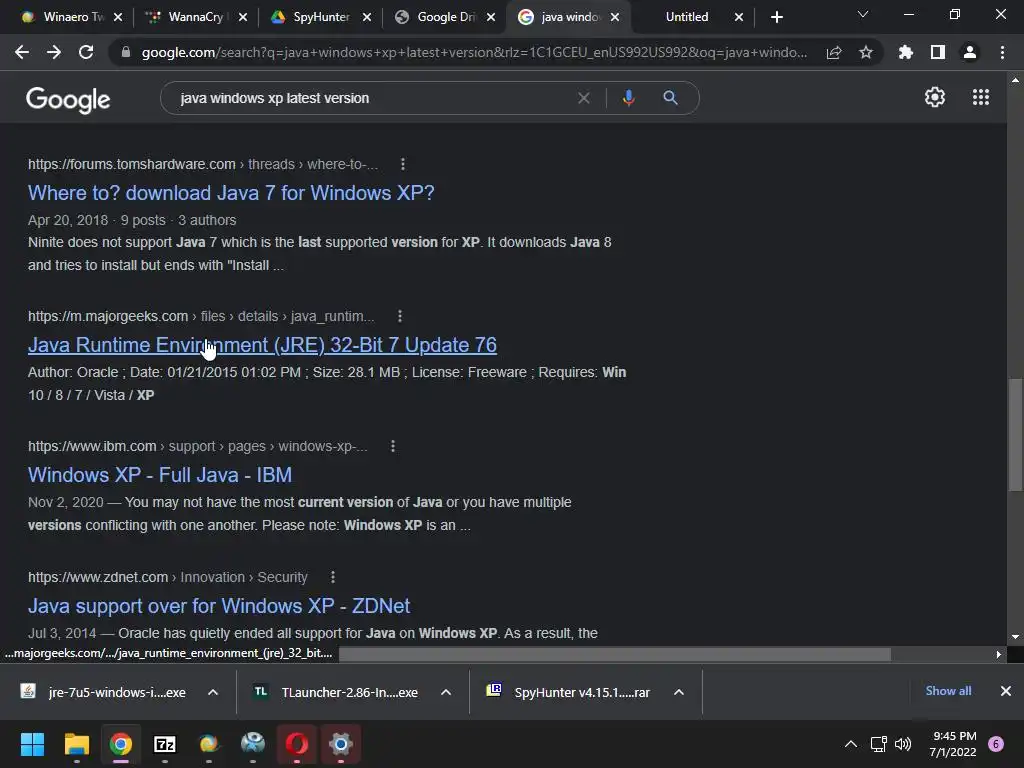The image size is (1024, 768).
Task: Open options for the IBM result
Action: click(x=392, y=446)
